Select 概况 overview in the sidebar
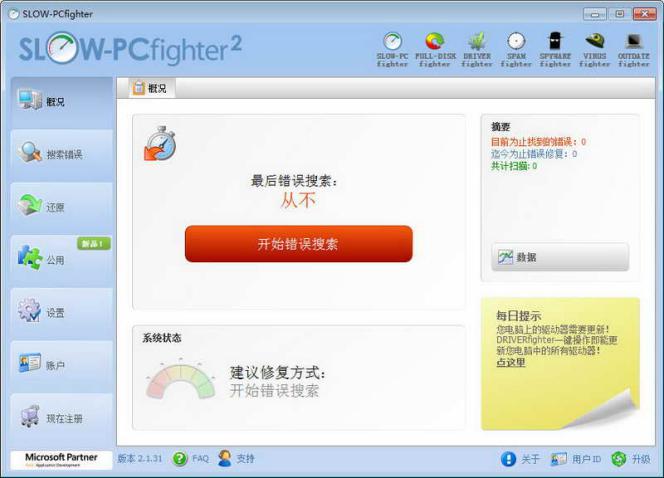The image size is (664, 478). [62, 102]
